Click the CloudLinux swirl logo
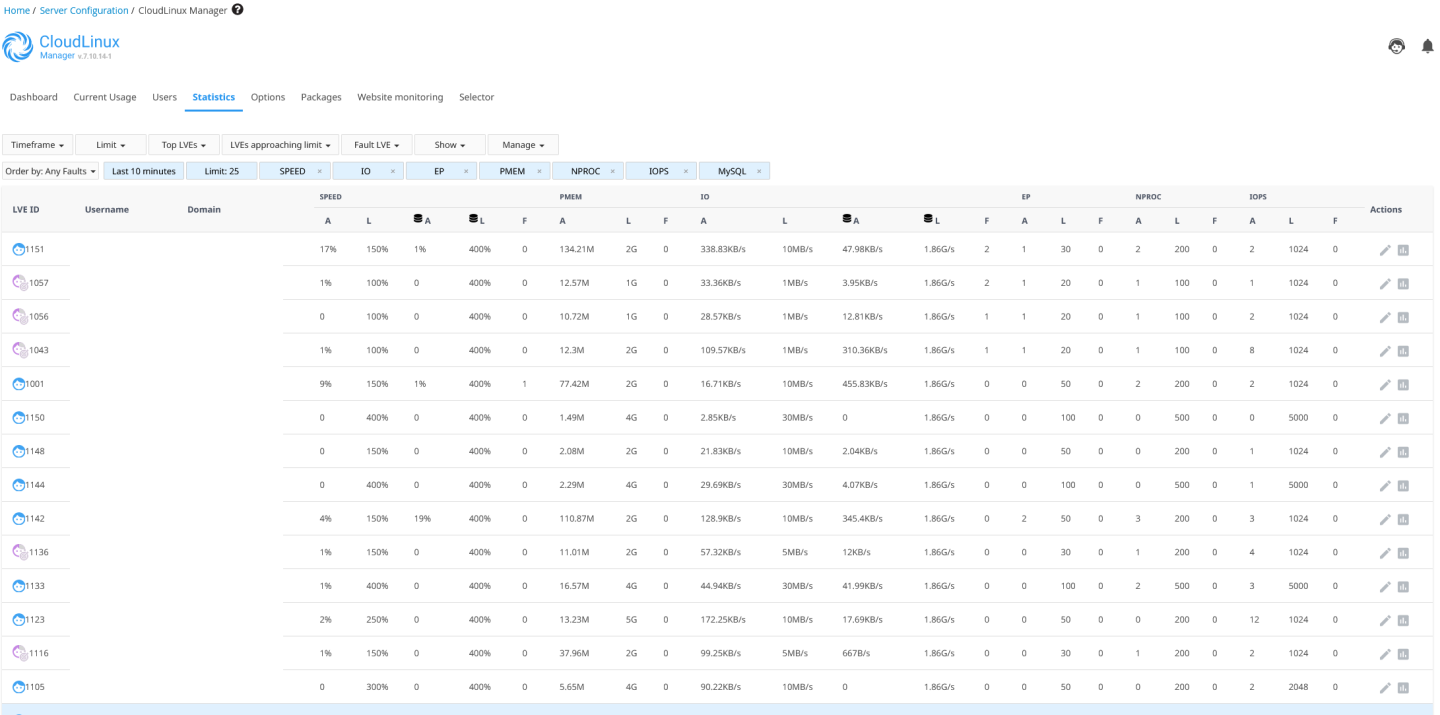 point(18,47)
